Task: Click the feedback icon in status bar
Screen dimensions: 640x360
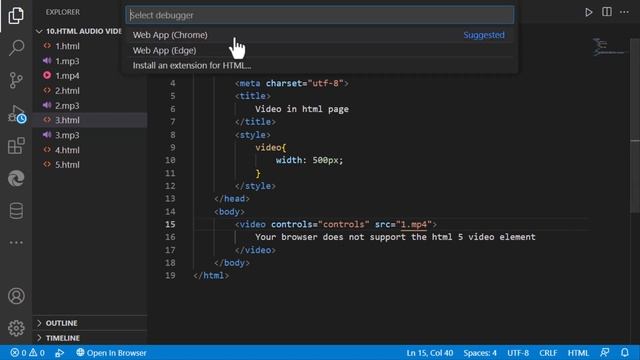Action: [x=604, y=353]
